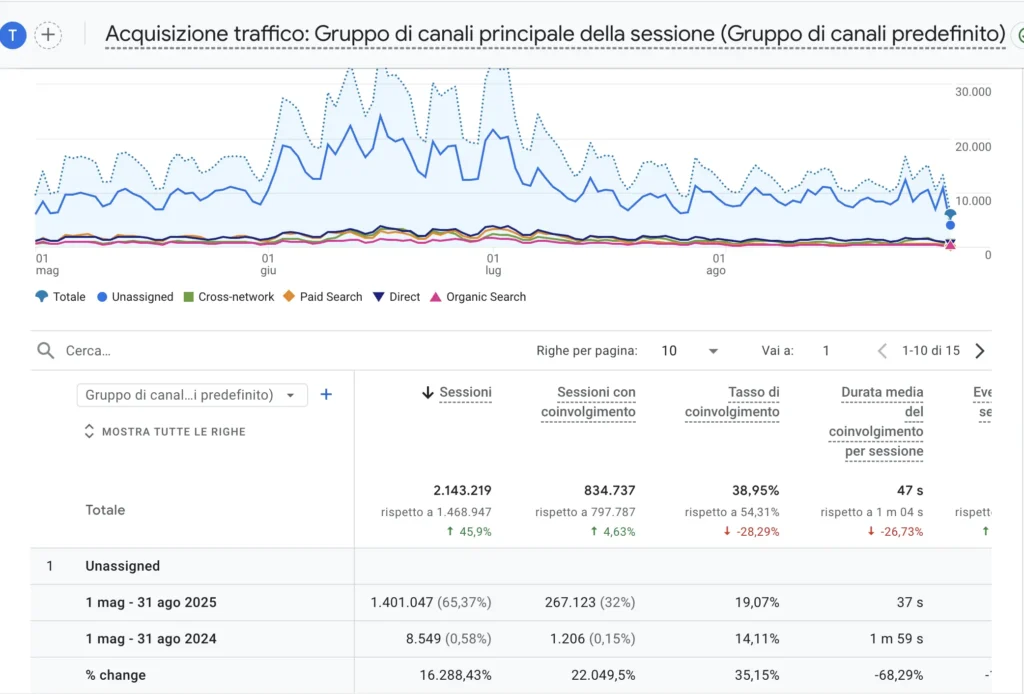Click the Unassigned row label
1024x694 pixels.
pos(122,566)
